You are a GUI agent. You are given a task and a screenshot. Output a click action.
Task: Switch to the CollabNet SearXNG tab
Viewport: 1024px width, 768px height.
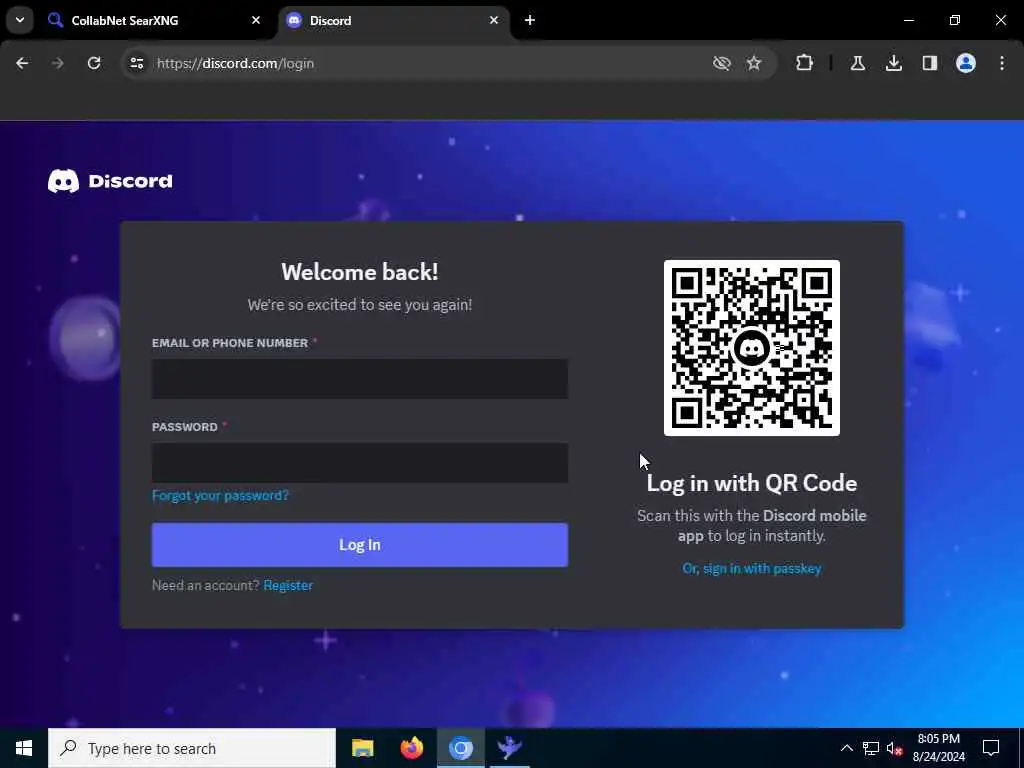pos(155,20)
